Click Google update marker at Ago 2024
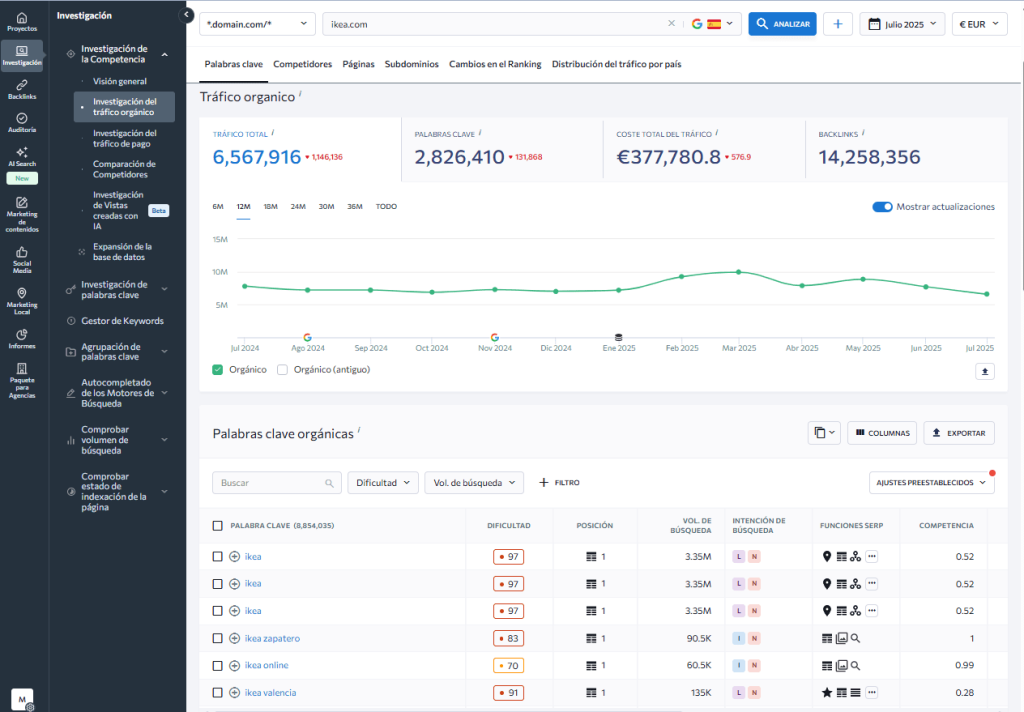1024x712 pixels. click(308, 337)
